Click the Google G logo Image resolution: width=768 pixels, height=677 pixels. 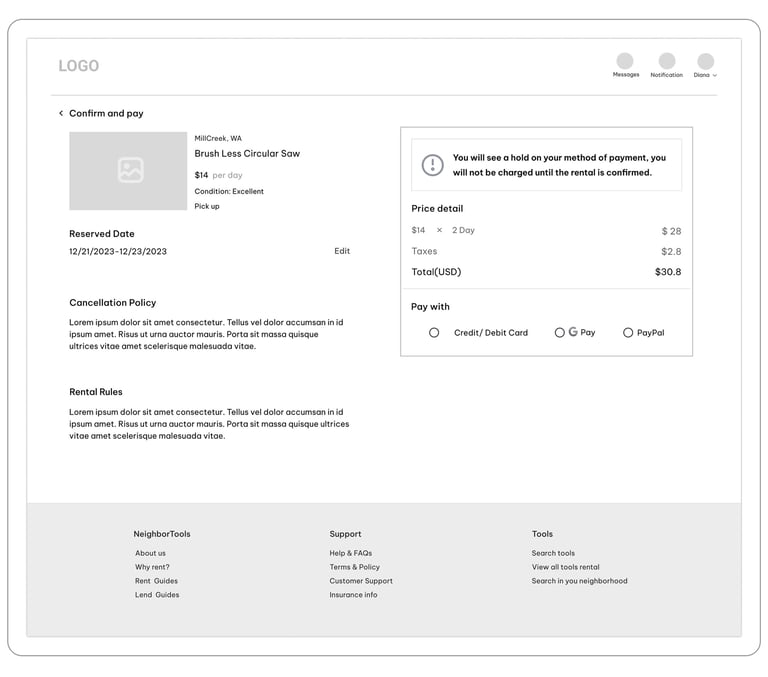click(x=573, y=332)
